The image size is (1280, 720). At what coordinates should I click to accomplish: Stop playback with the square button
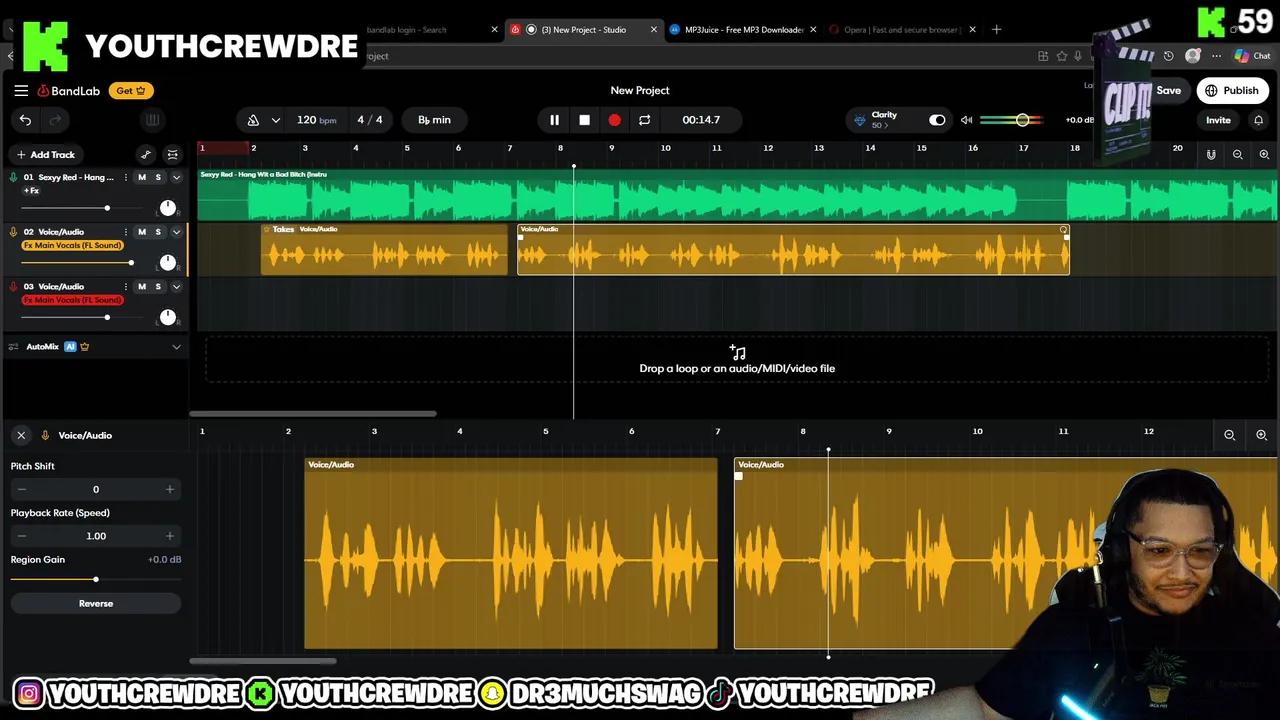tap(584, 120)
